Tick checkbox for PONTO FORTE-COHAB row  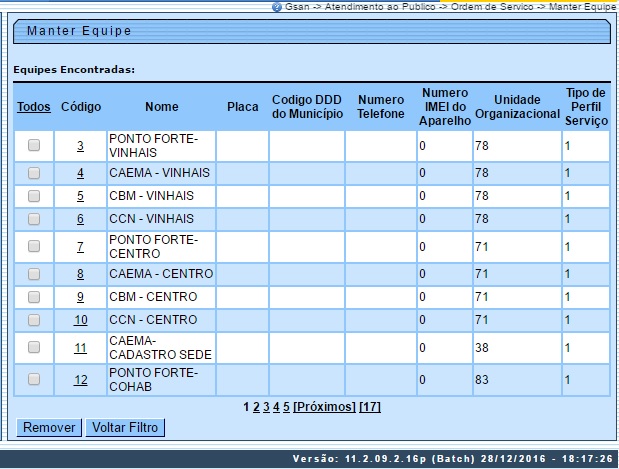tap(34, 379)
